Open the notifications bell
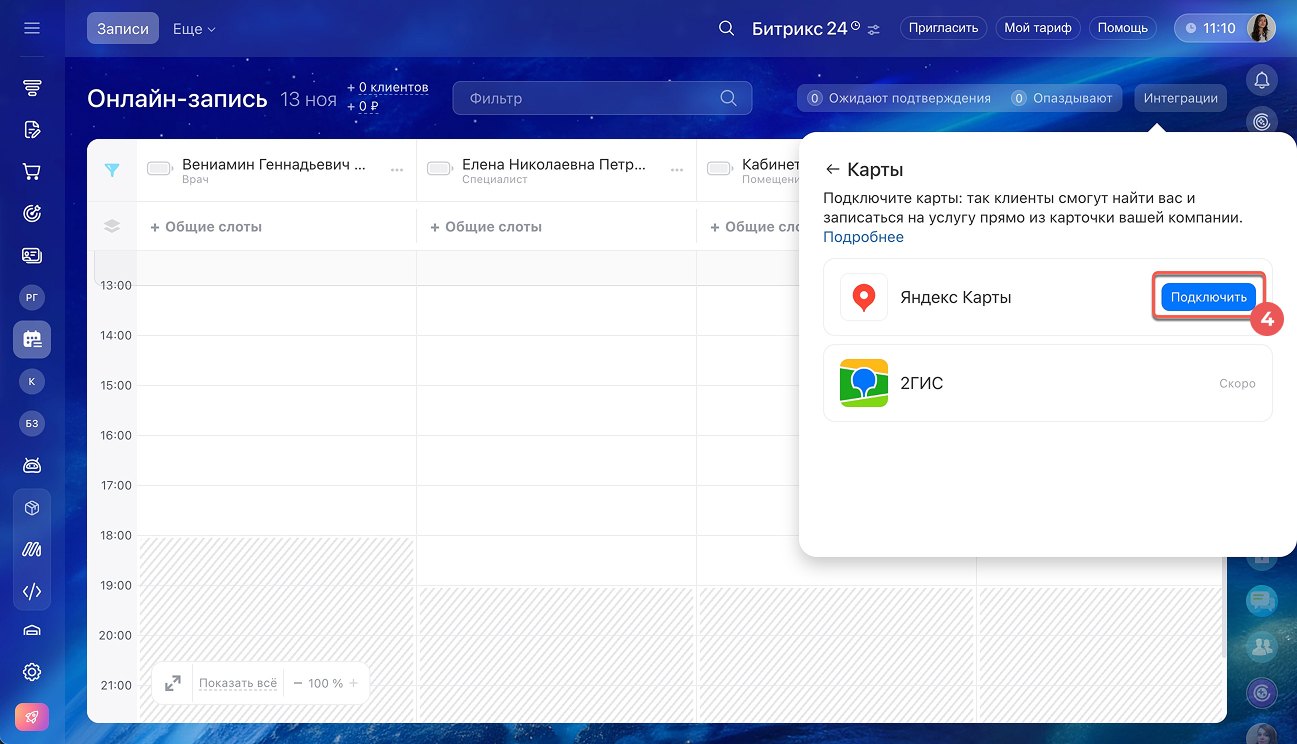This screenshot has height=744, width=1297. (1262, 80)
